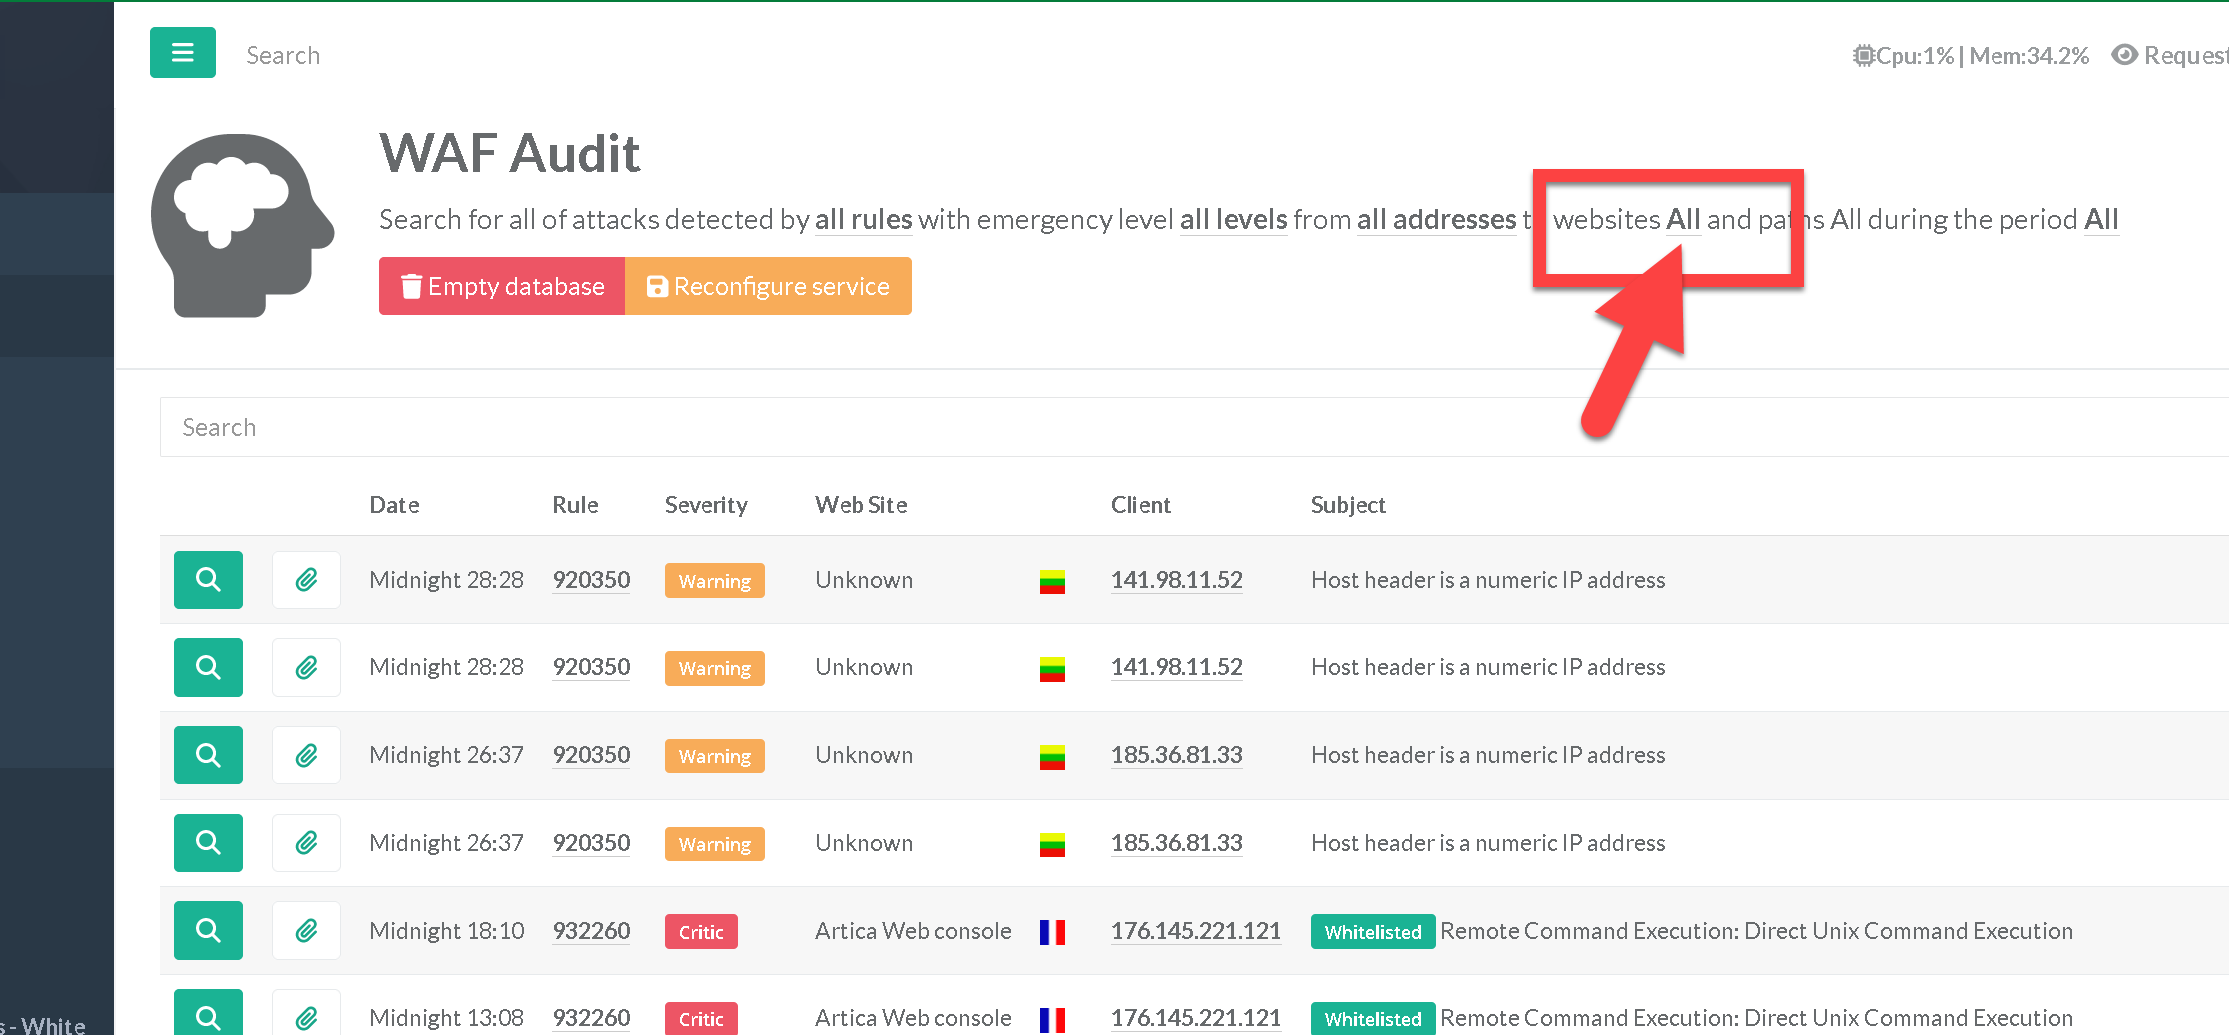Open details for first 185.36.81.33 event

(208, 755)
